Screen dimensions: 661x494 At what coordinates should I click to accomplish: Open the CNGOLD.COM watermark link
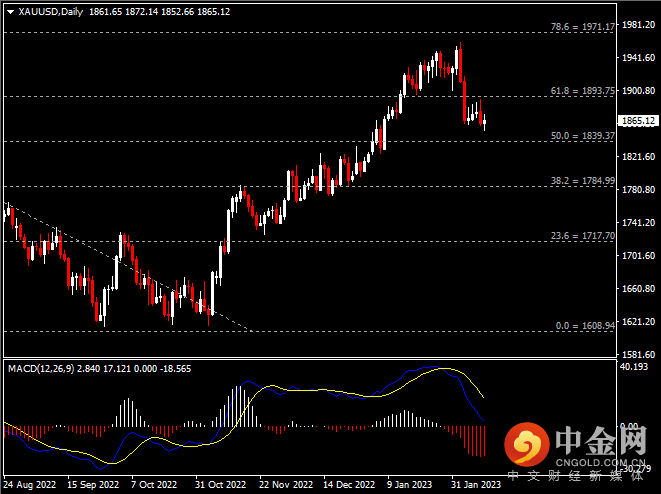coord(600,462)
